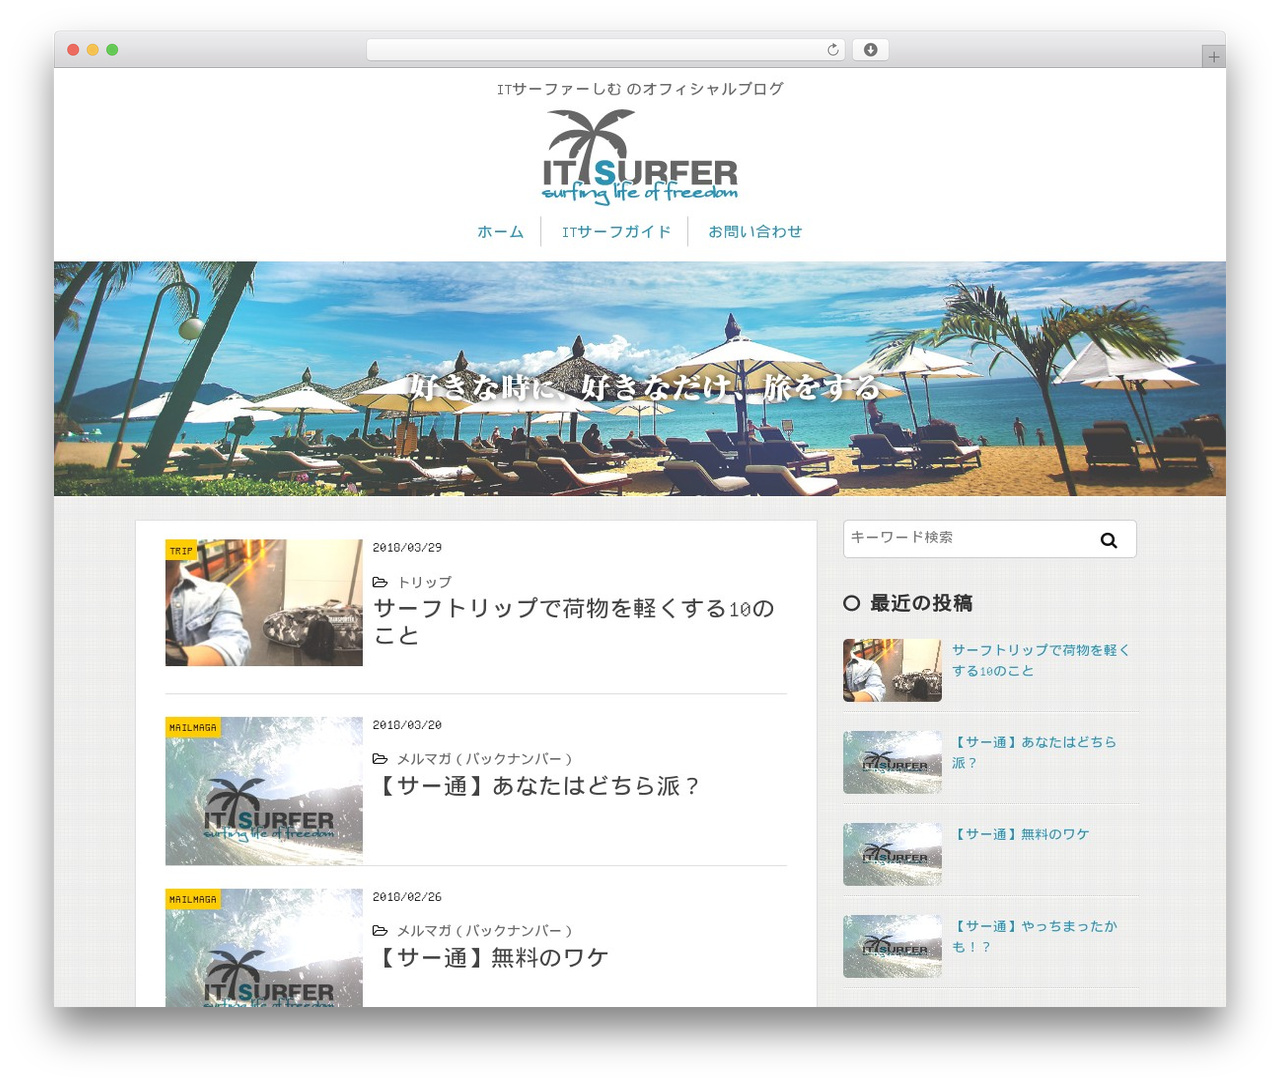Image resolution: width=1280 pixels, height=1084 pixels.
Task: Click sidebar link 【サー通】無料のワケ
Action: click(x=1020, y=834)
